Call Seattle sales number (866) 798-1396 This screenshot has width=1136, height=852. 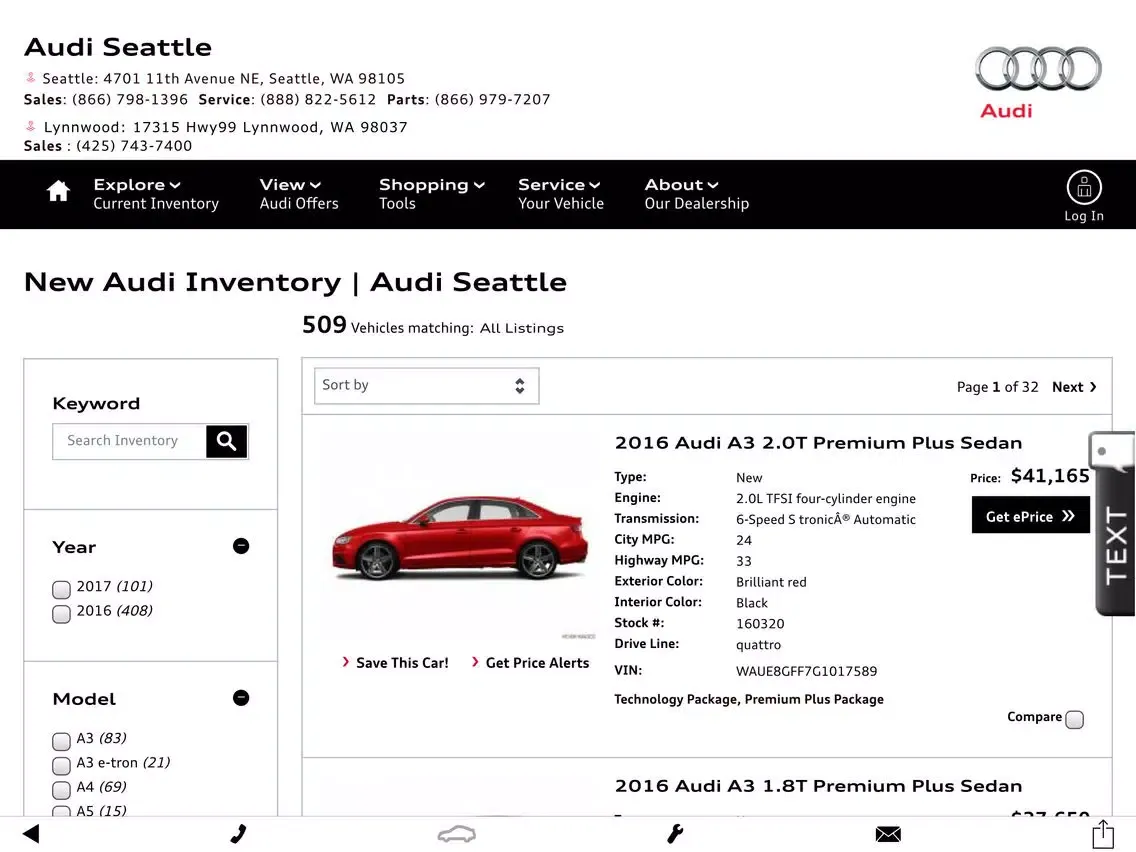[x=130, y=99]
